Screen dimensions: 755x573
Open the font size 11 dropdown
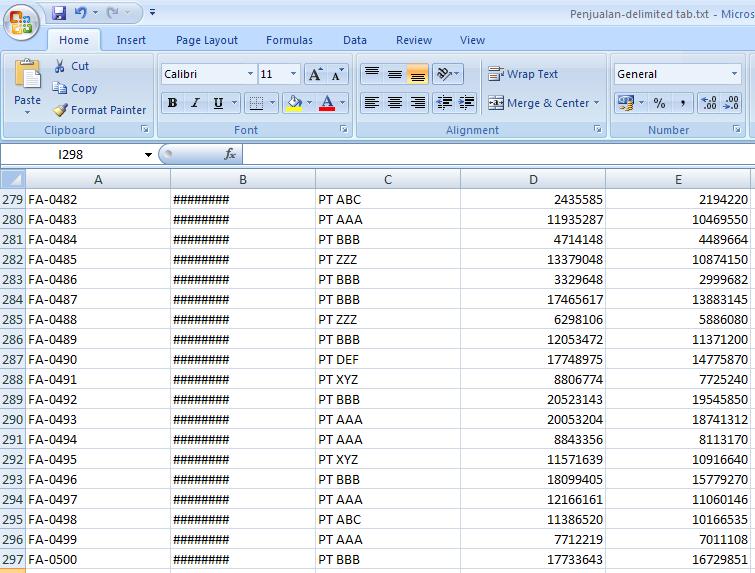point(293,74)
